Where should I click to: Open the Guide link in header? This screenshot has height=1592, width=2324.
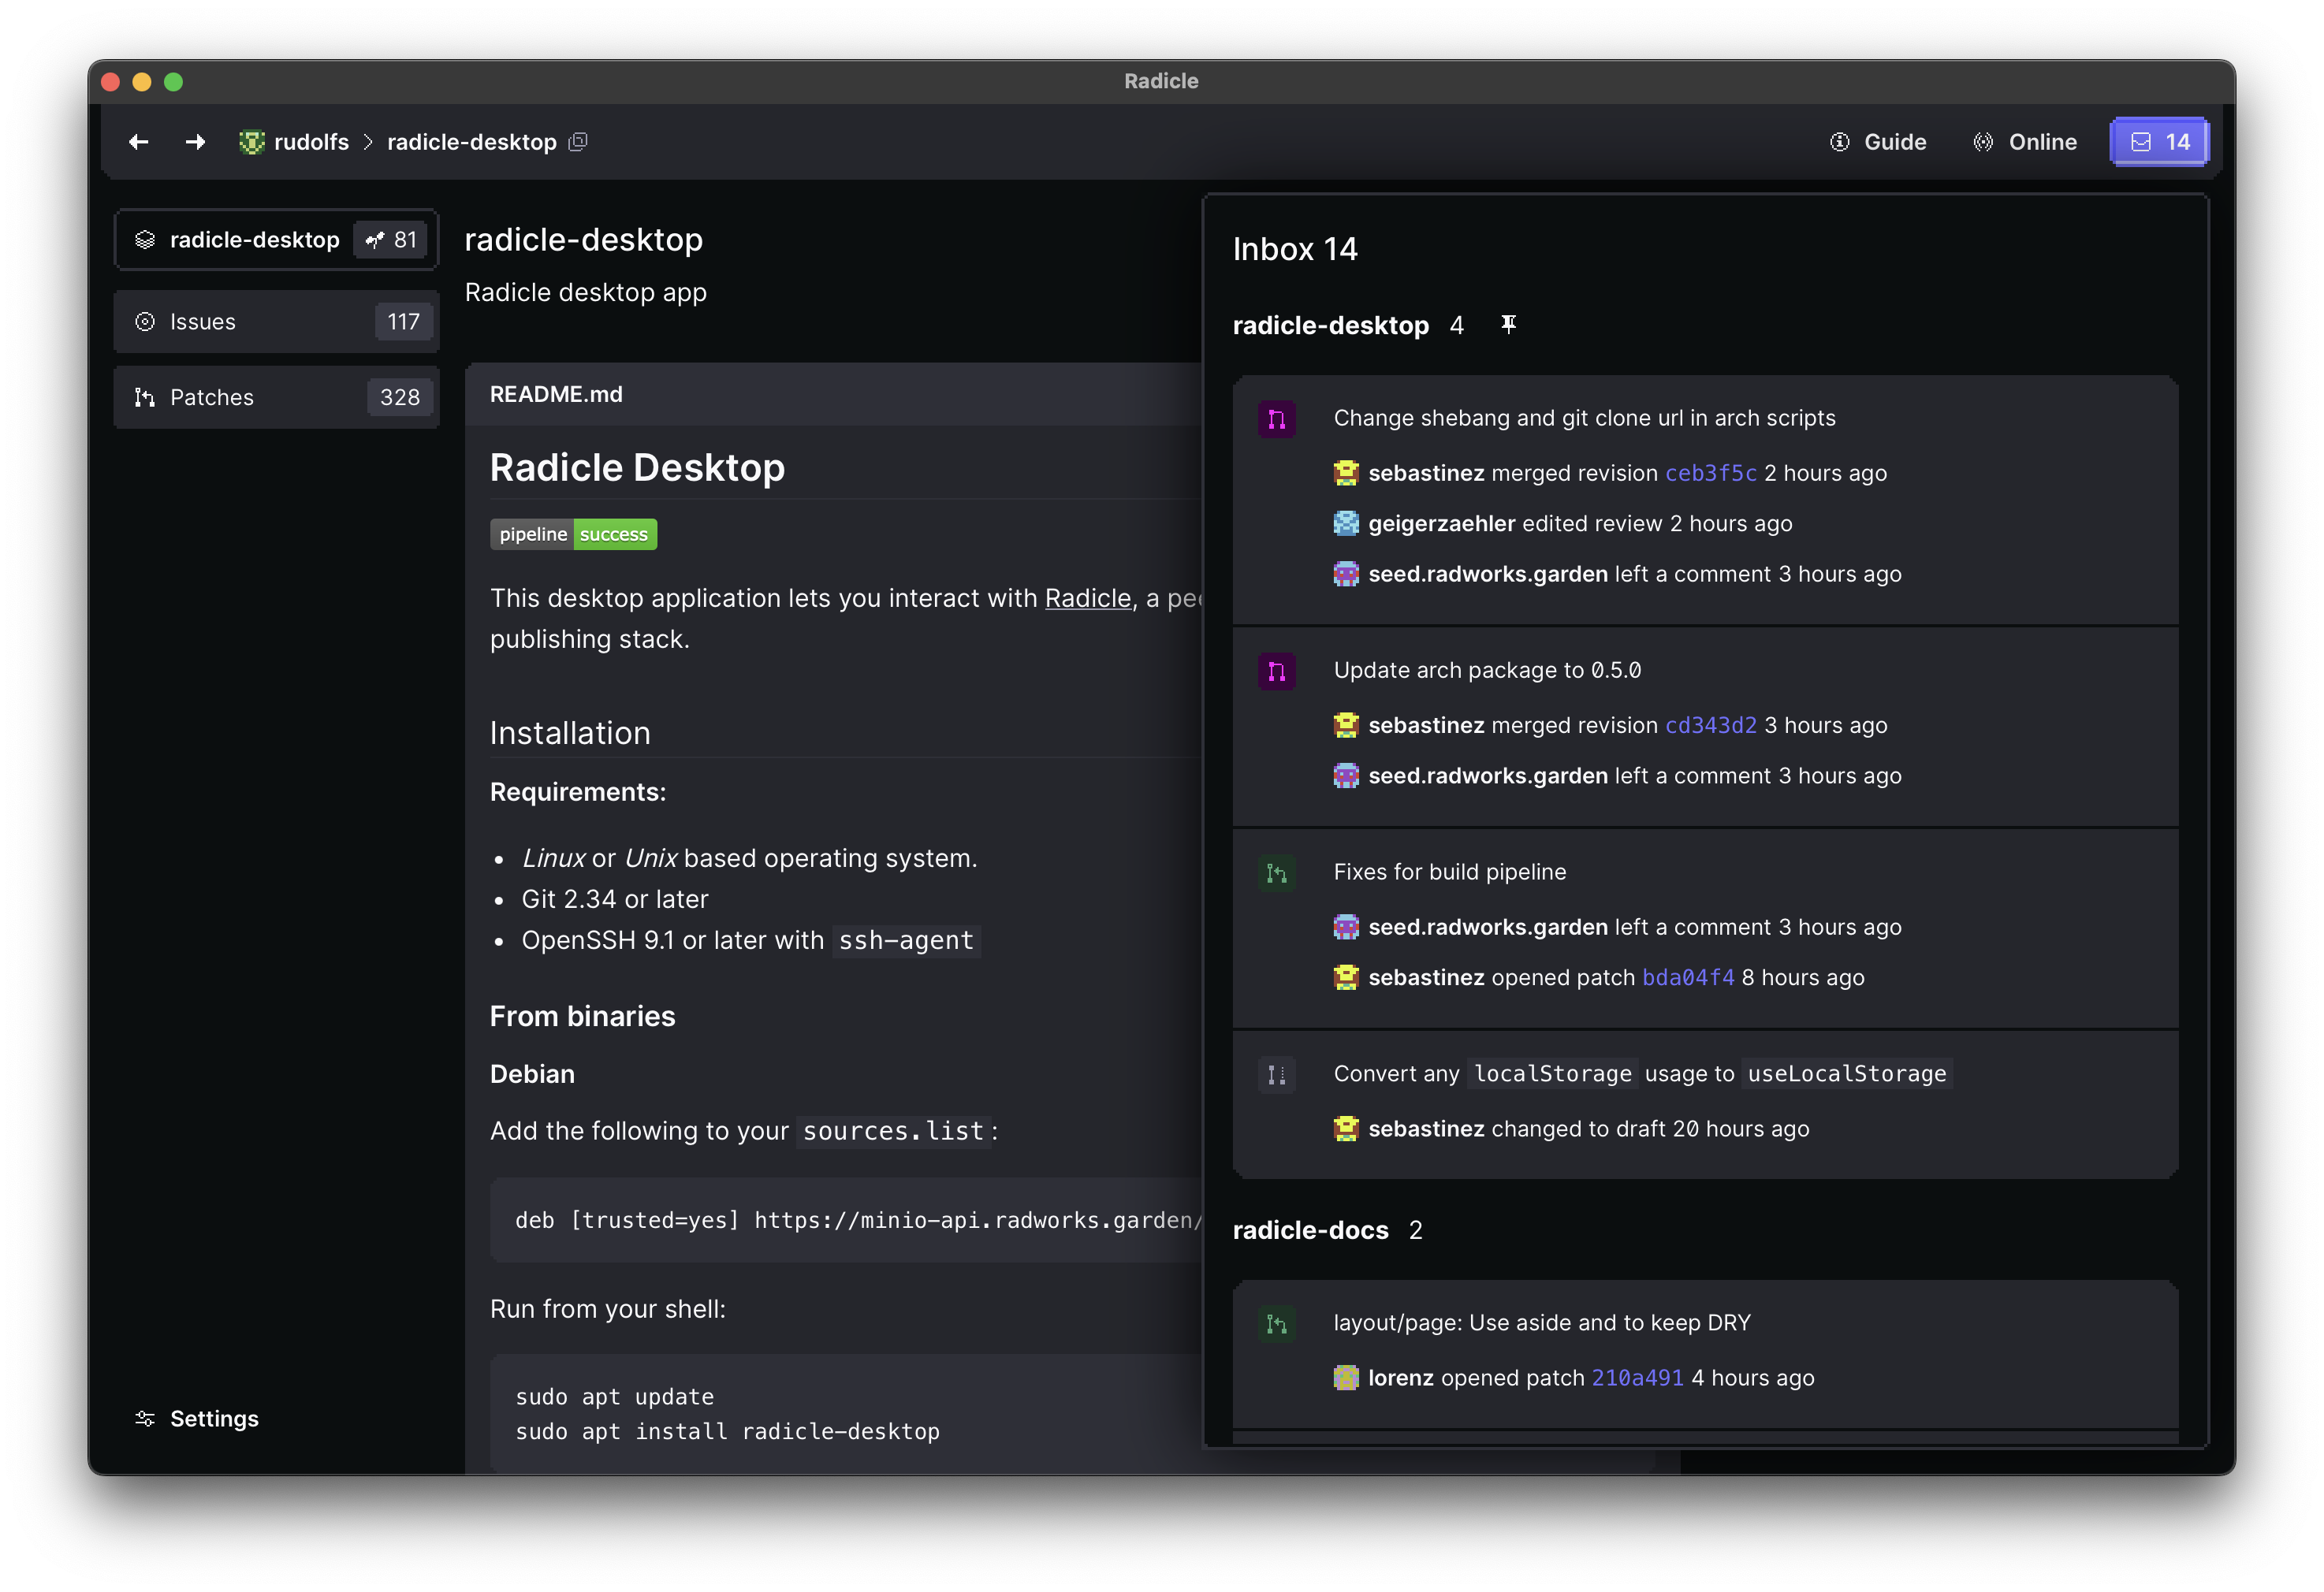1877,142
